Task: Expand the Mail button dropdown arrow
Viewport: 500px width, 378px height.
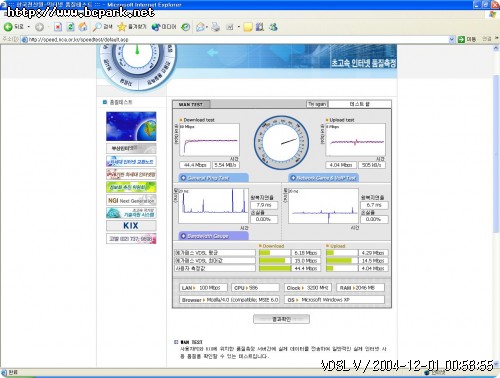Action: tap(207, 27)
